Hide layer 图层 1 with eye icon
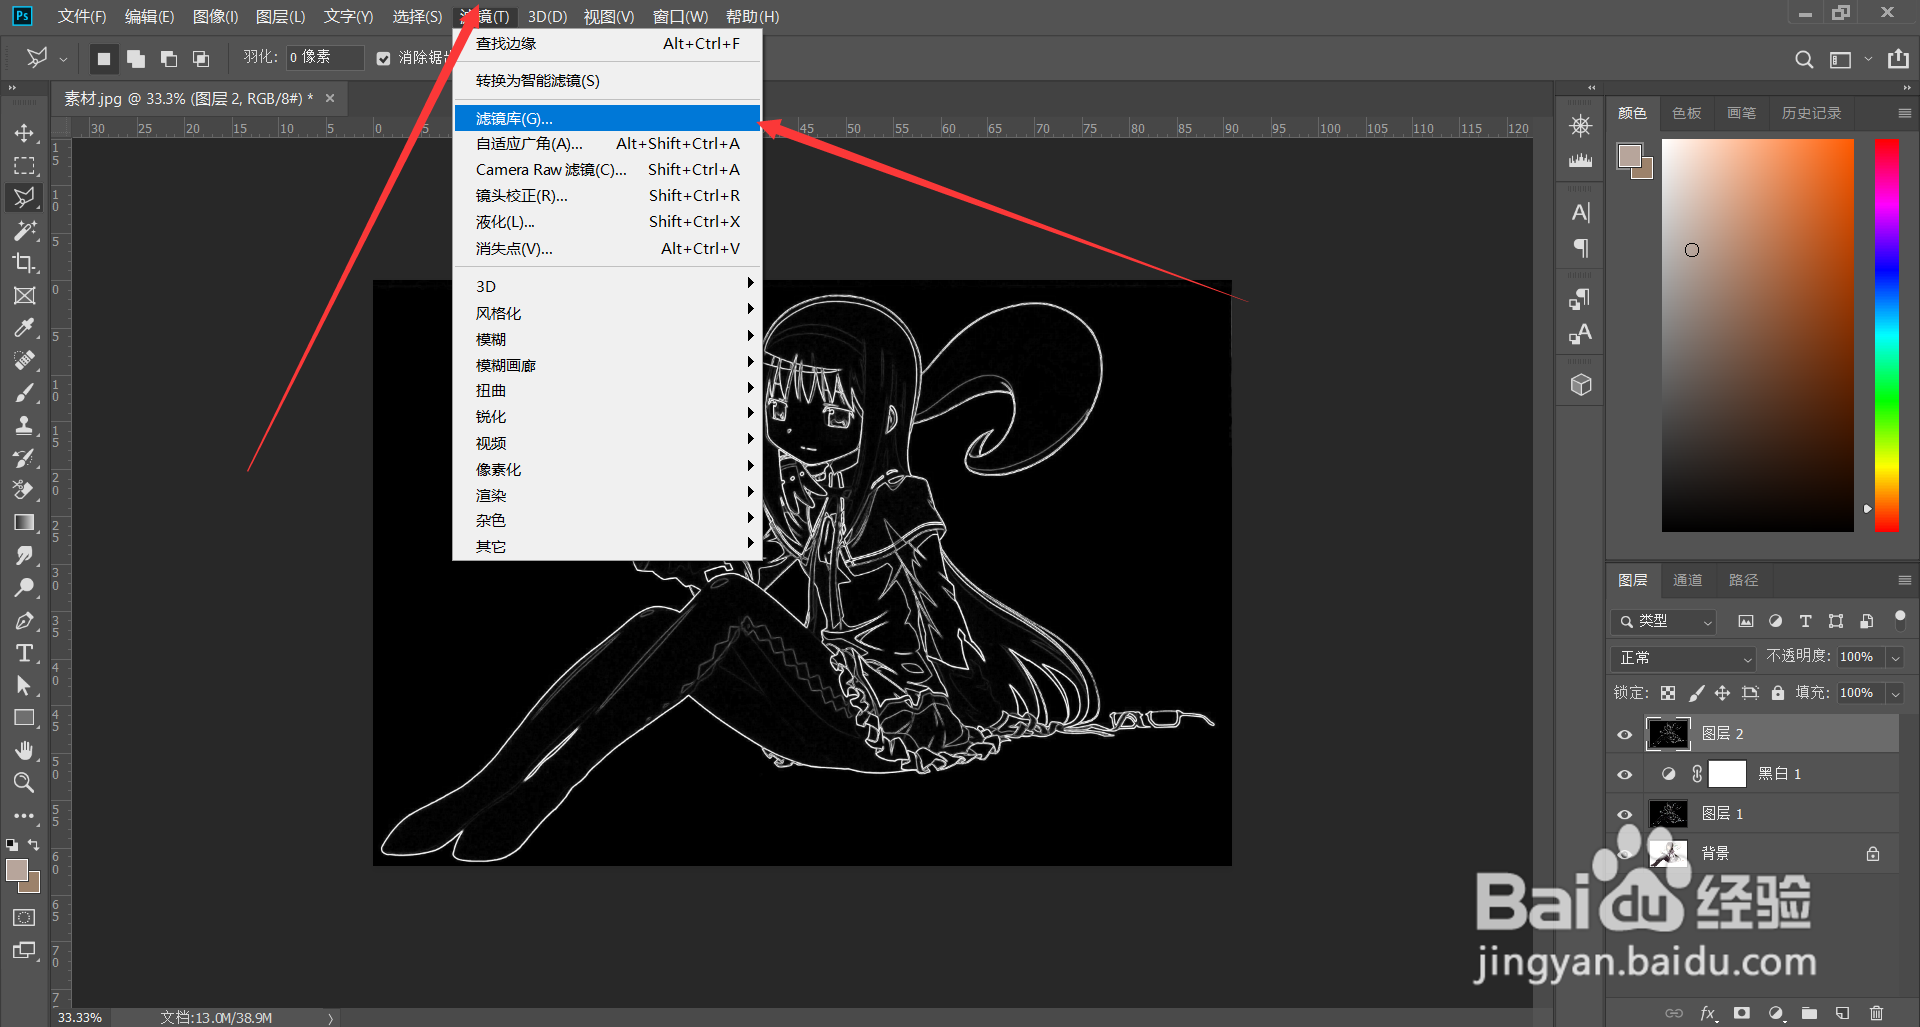Viewport: 1920px width, 1027px height. pos(1624,814)
